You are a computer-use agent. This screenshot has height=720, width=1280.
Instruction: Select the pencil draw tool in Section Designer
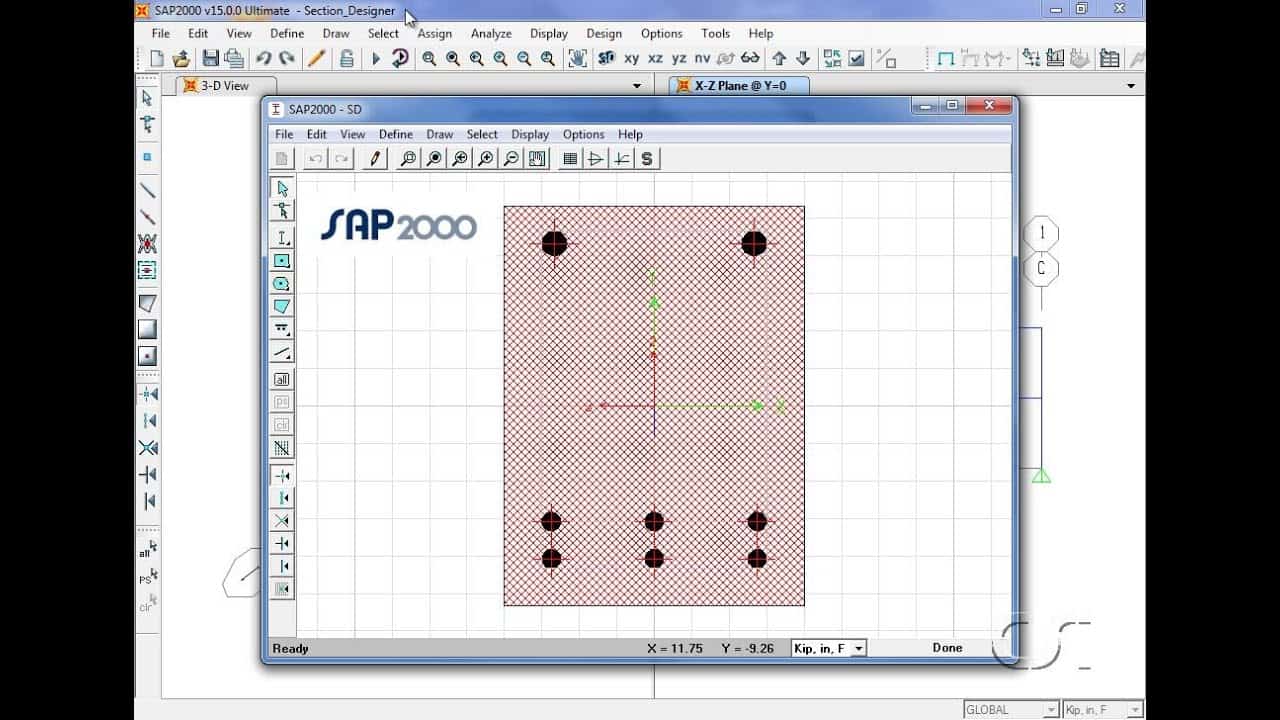376,158
